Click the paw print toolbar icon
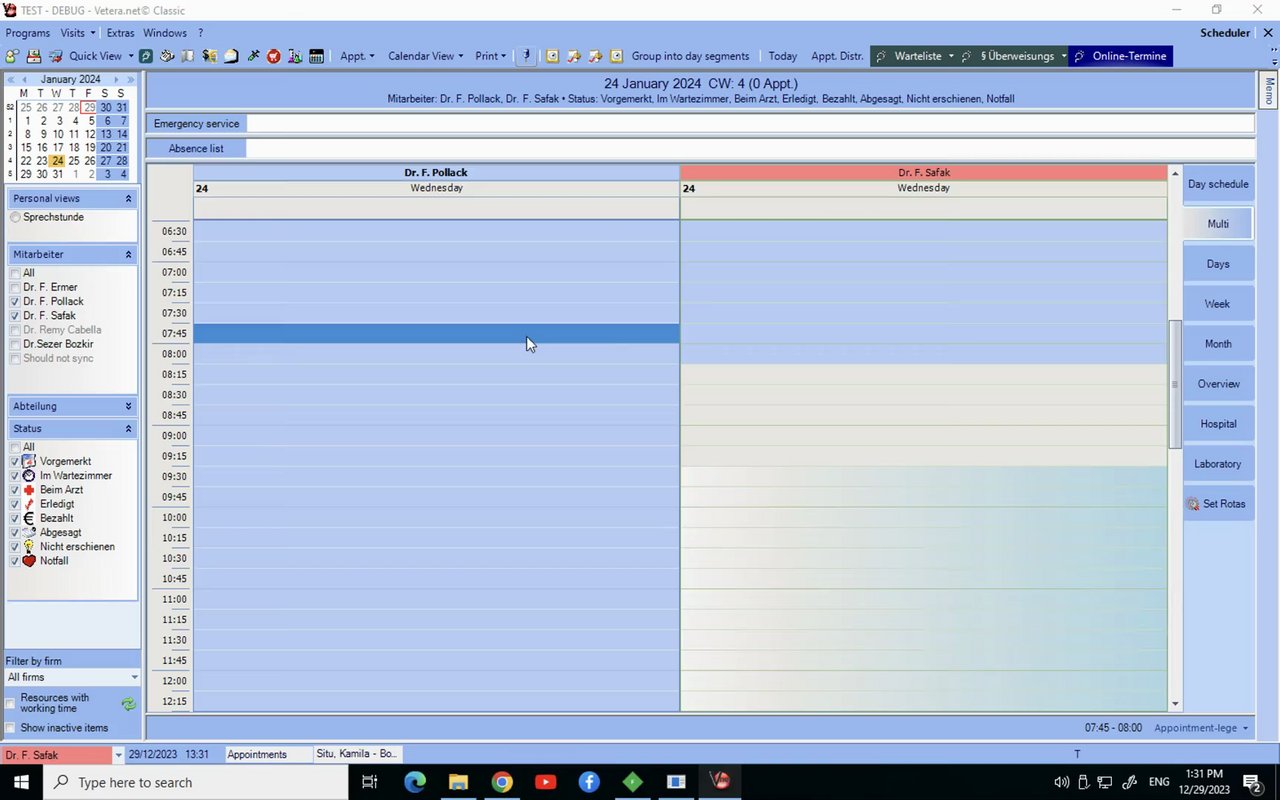Image resolution: width=1280 pixels, height=800 pixels. tap(167, 56)
